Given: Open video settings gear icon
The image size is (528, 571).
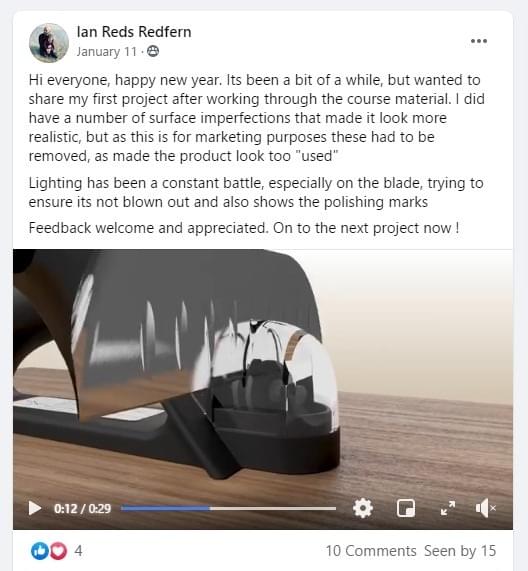Looking at the screenshot, I should (363, 508).
